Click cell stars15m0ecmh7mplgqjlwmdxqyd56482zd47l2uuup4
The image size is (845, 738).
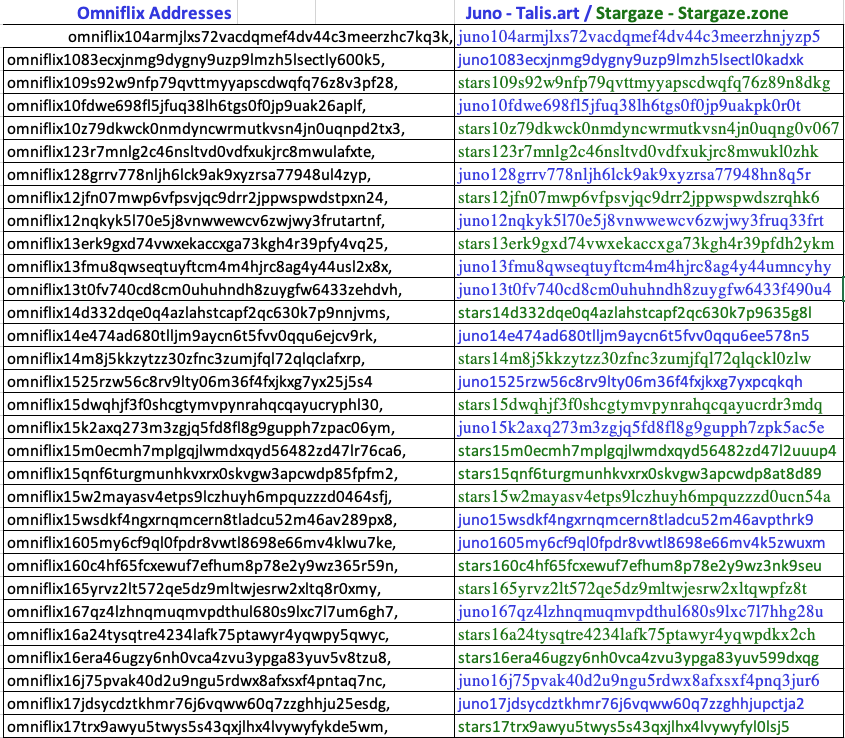pyautogui.click(x=649, y=451)
